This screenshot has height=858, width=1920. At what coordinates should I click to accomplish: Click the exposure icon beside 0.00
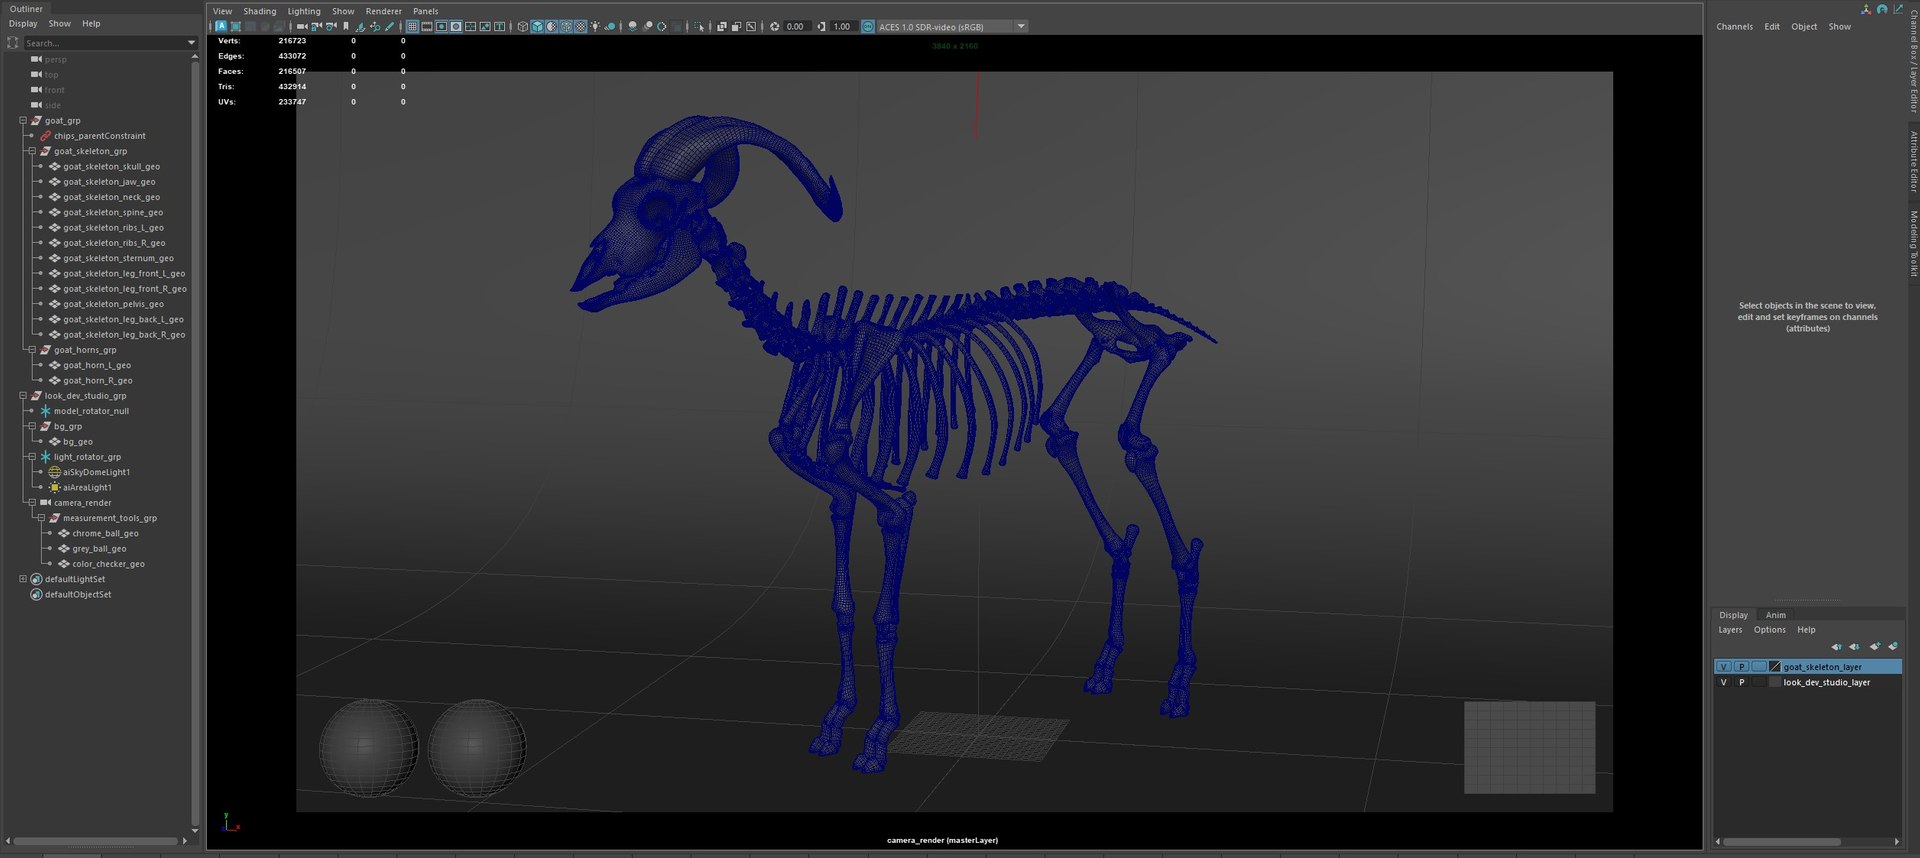(774, 26)
